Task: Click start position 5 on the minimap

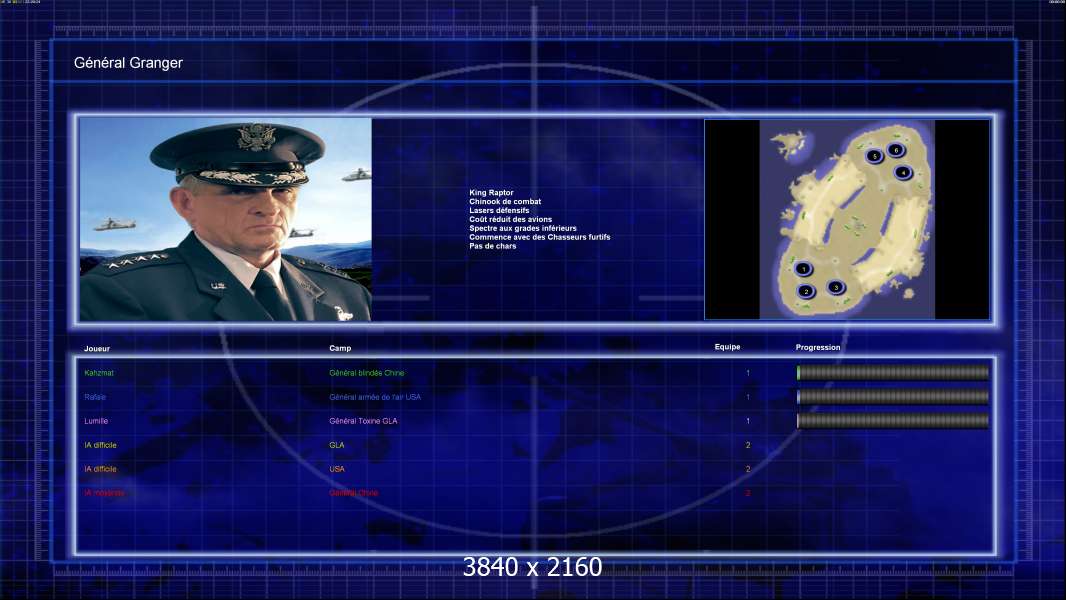Action: tap(874, 156)
